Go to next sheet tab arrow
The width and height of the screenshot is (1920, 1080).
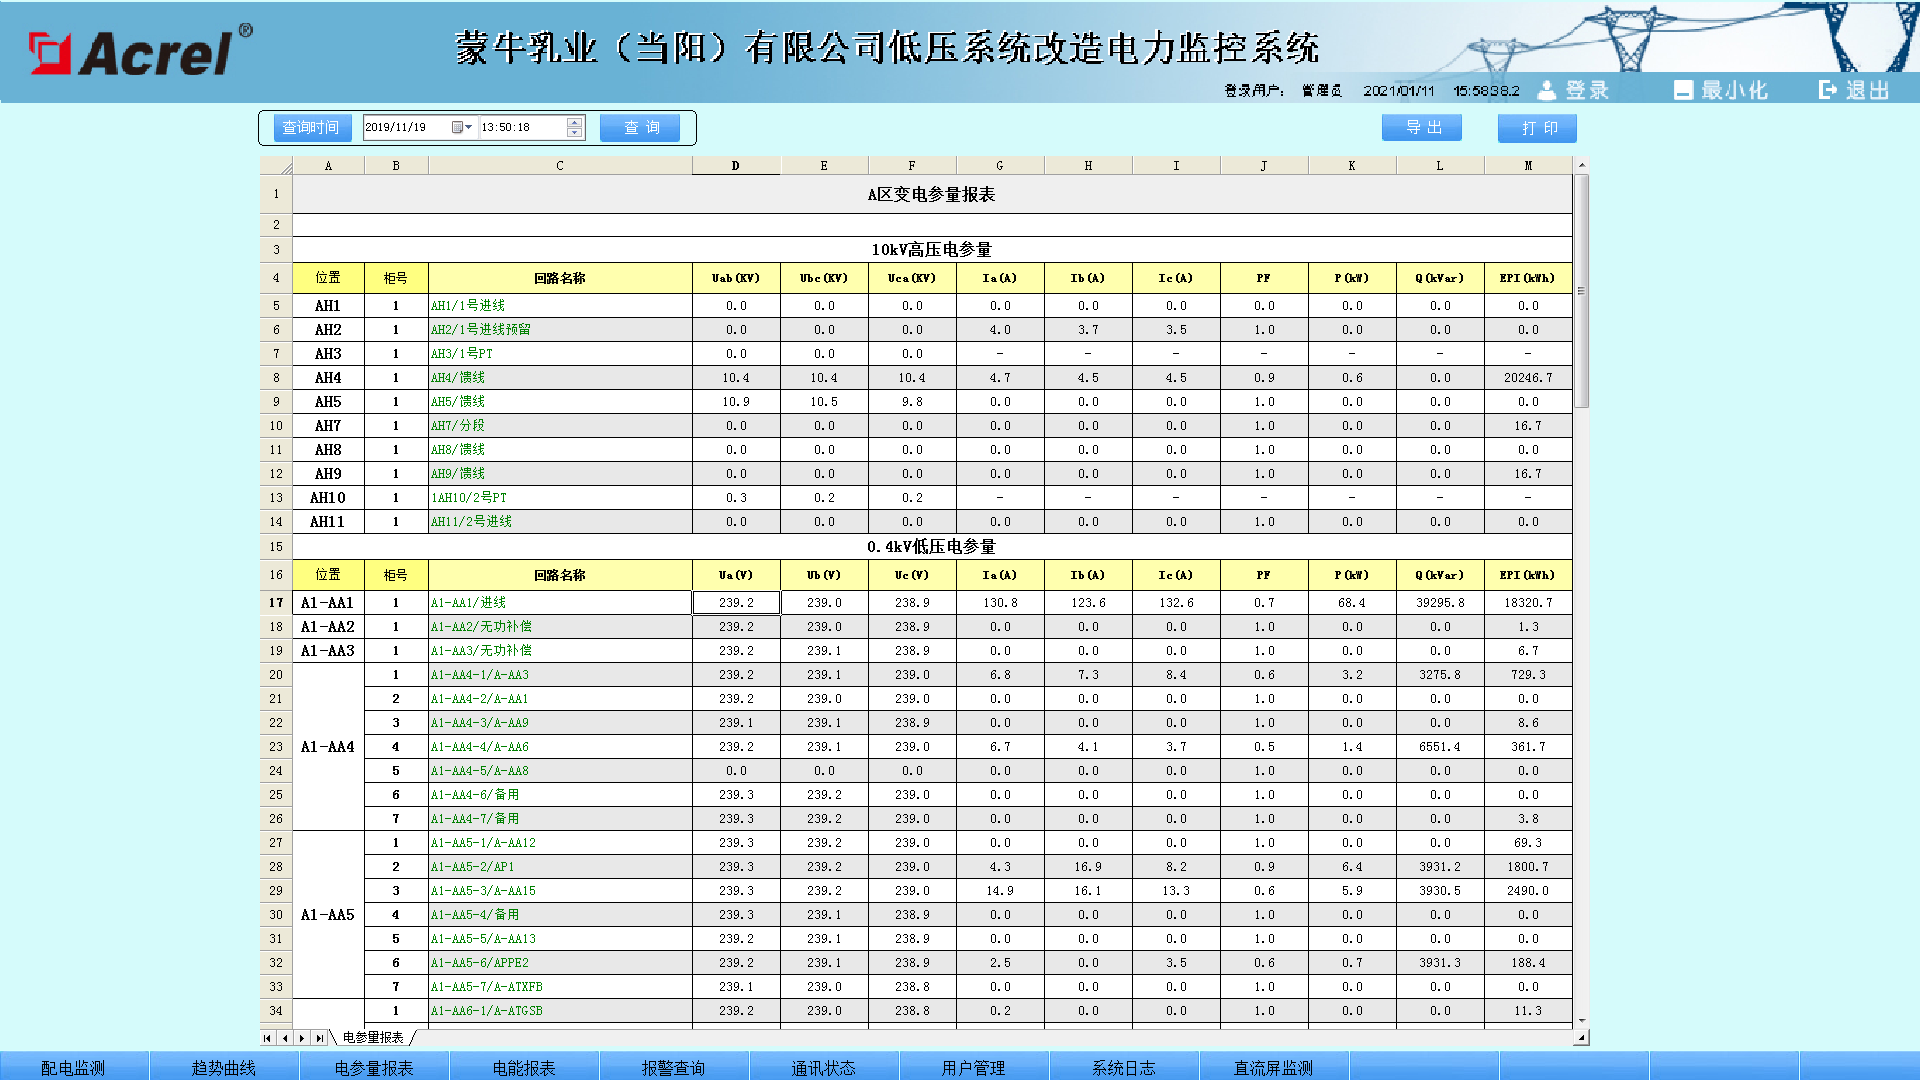coord(301,1038)
